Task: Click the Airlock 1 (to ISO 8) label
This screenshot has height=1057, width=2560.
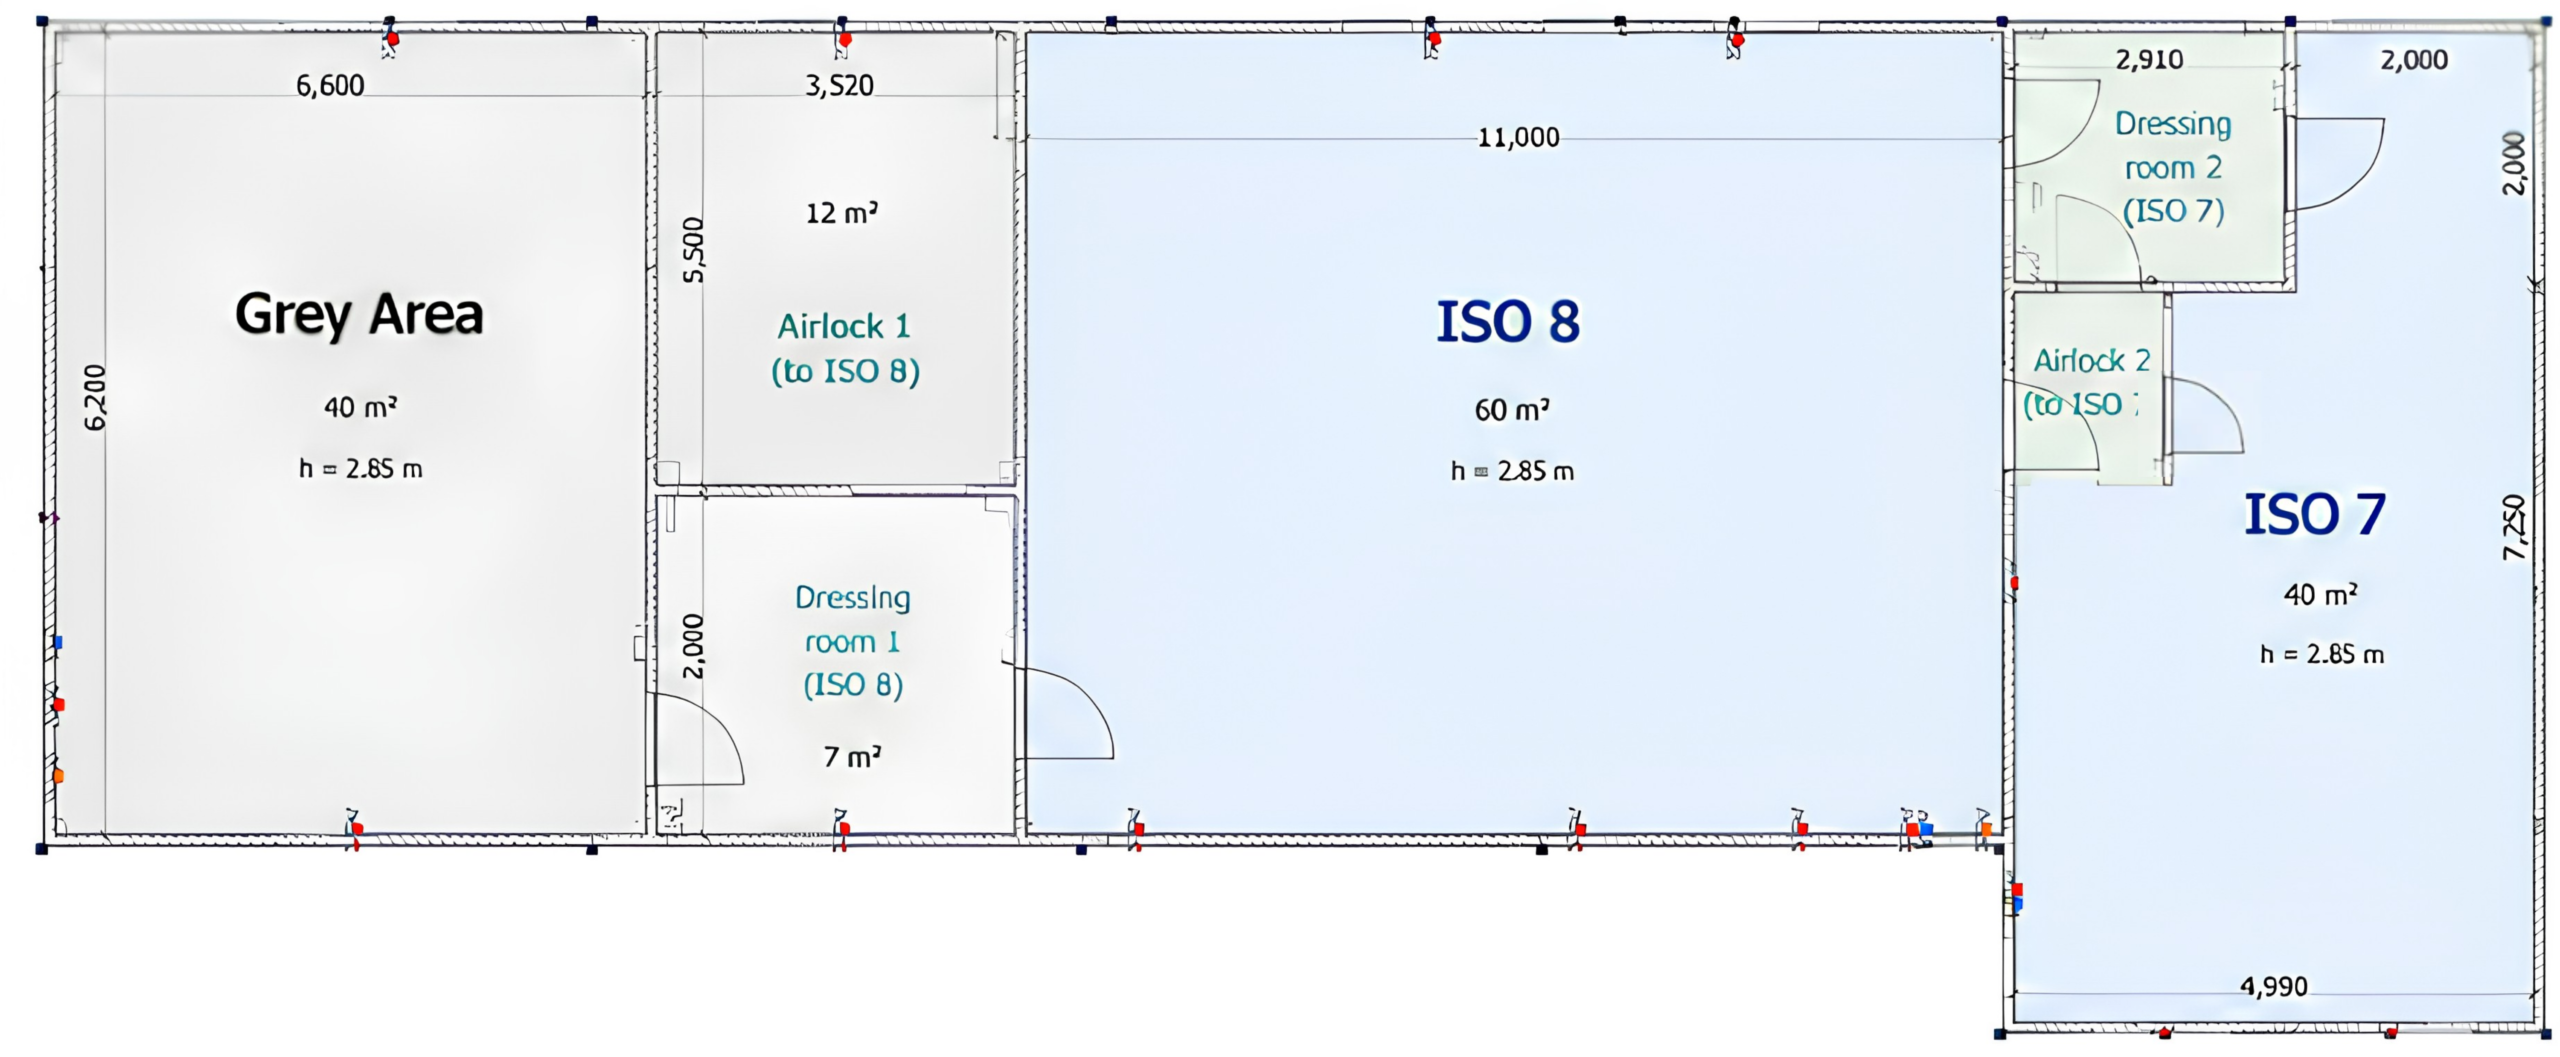Action: click(845, 348)
